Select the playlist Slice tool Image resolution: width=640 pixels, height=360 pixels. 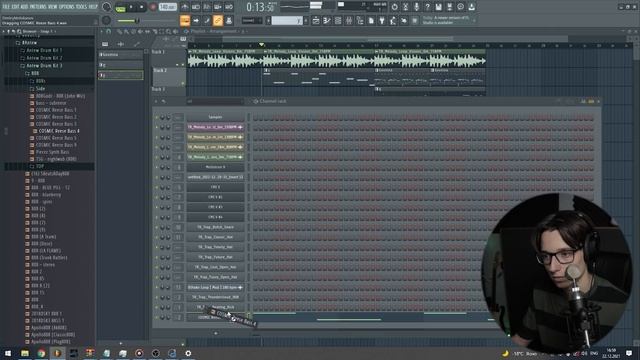[x=155, y=31]
